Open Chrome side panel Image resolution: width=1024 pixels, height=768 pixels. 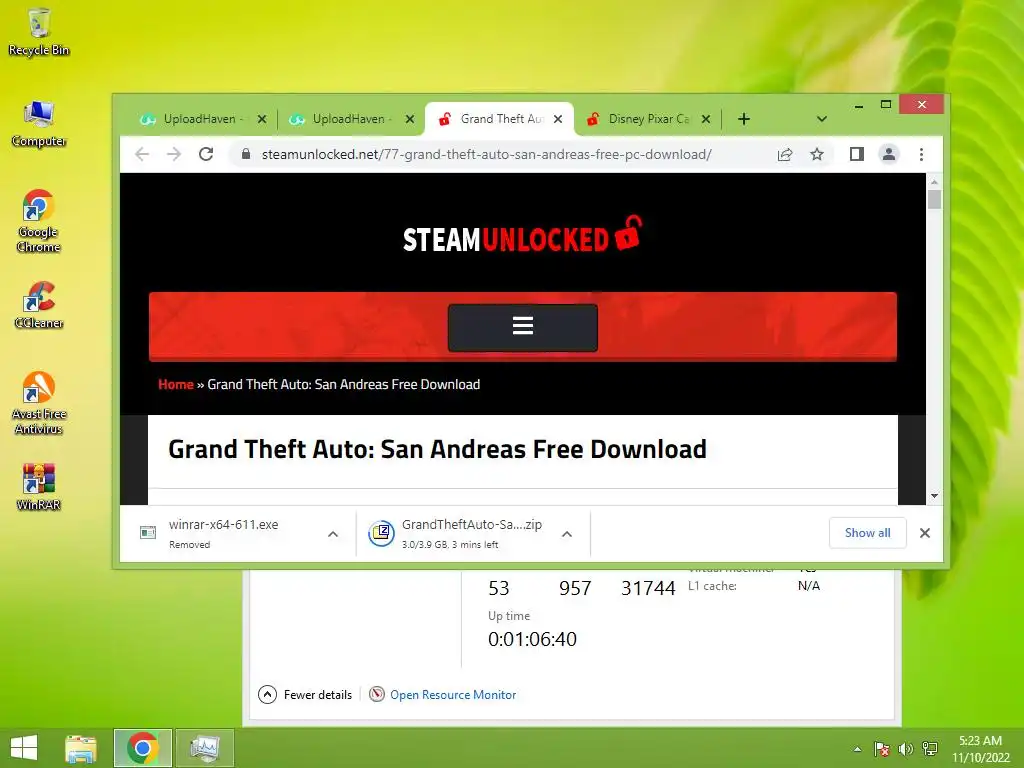coord(856,154)
